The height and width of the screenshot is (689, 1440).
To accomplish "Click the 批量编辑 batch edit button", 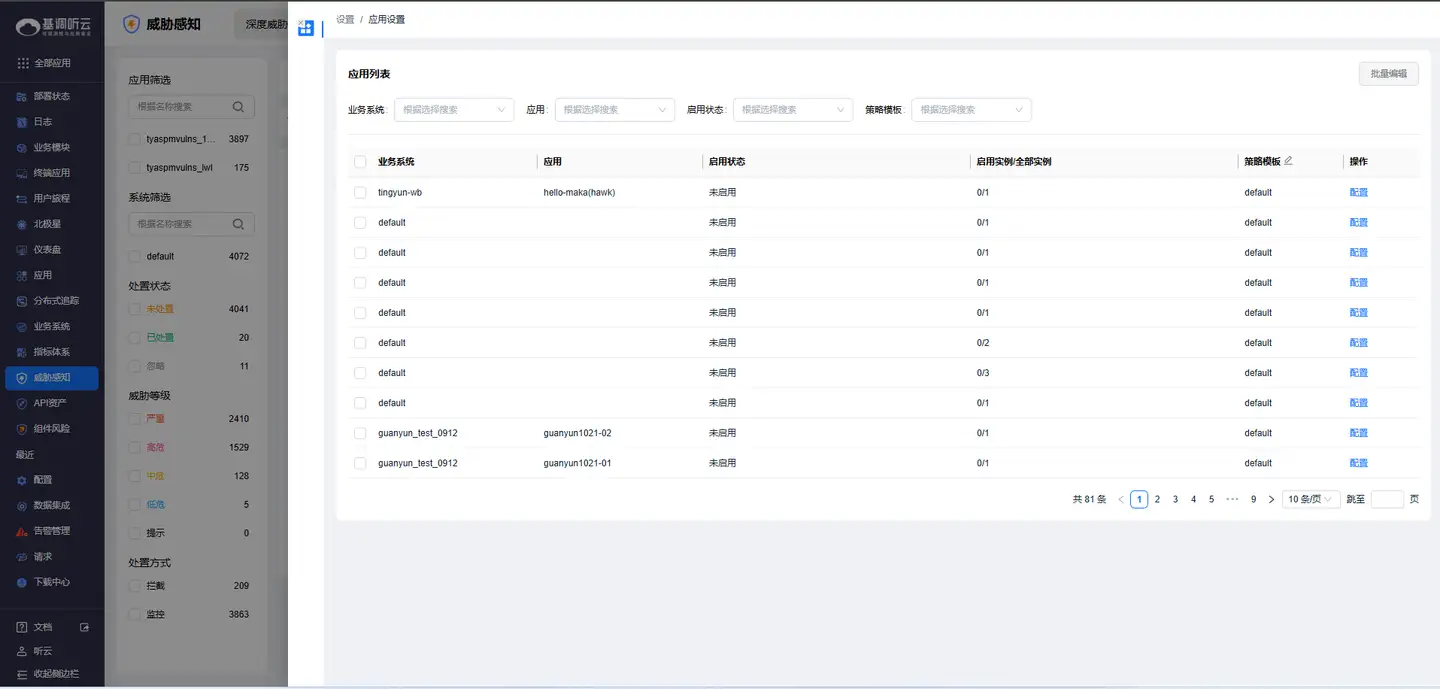I will (x=1388, y=73).
